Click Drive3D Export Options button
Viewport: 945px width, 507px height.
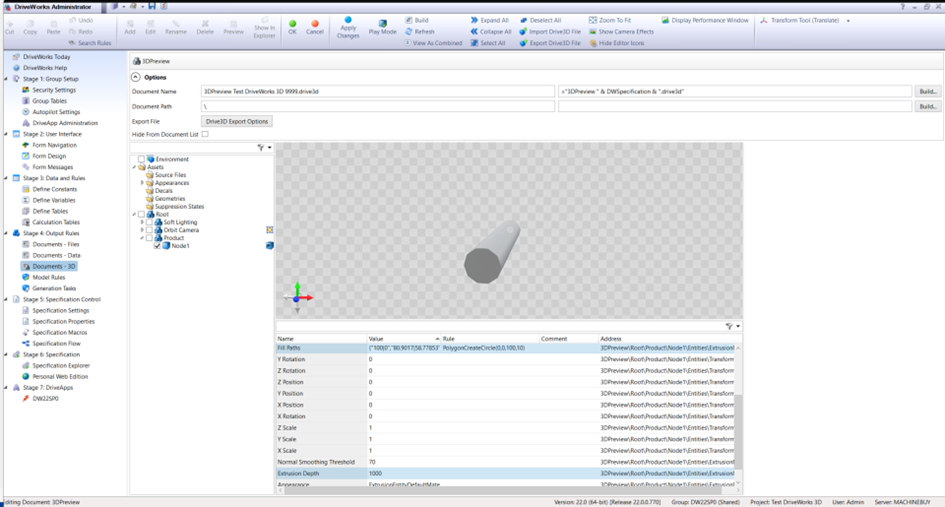237,121
